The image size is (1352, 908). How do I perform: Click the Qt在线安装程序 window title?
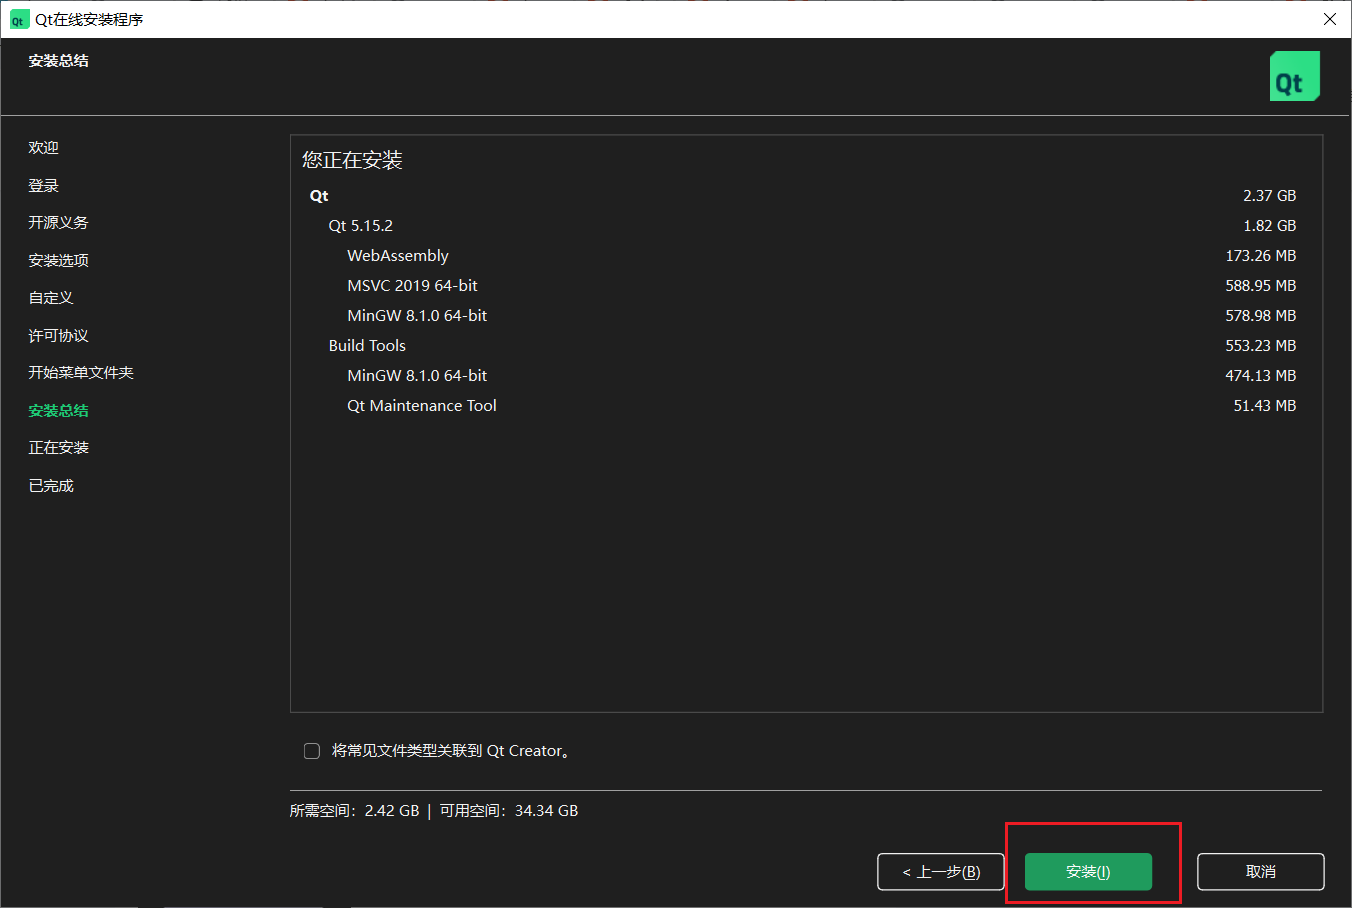coord(89,20)
